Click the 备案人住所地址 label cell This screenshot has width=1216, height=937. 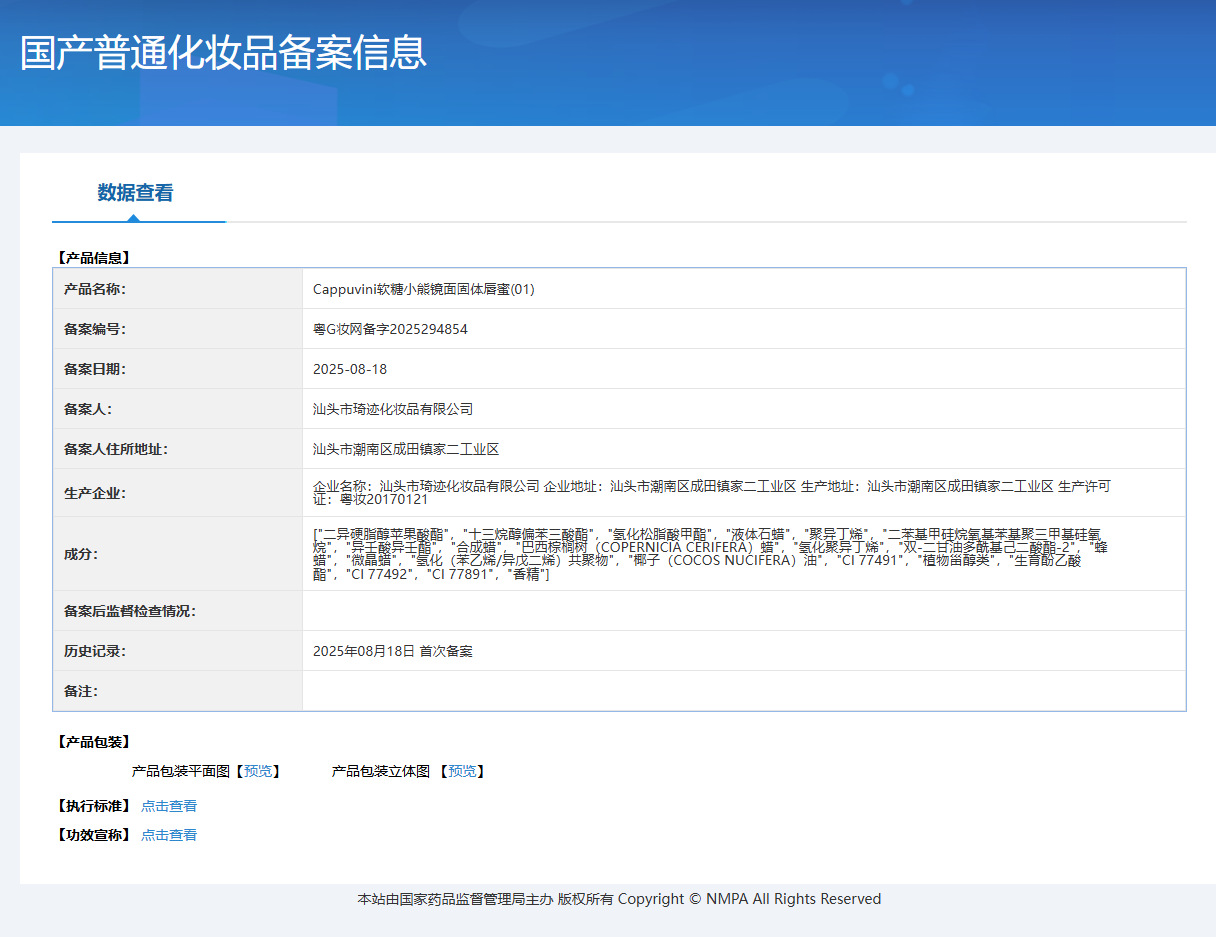178,449
